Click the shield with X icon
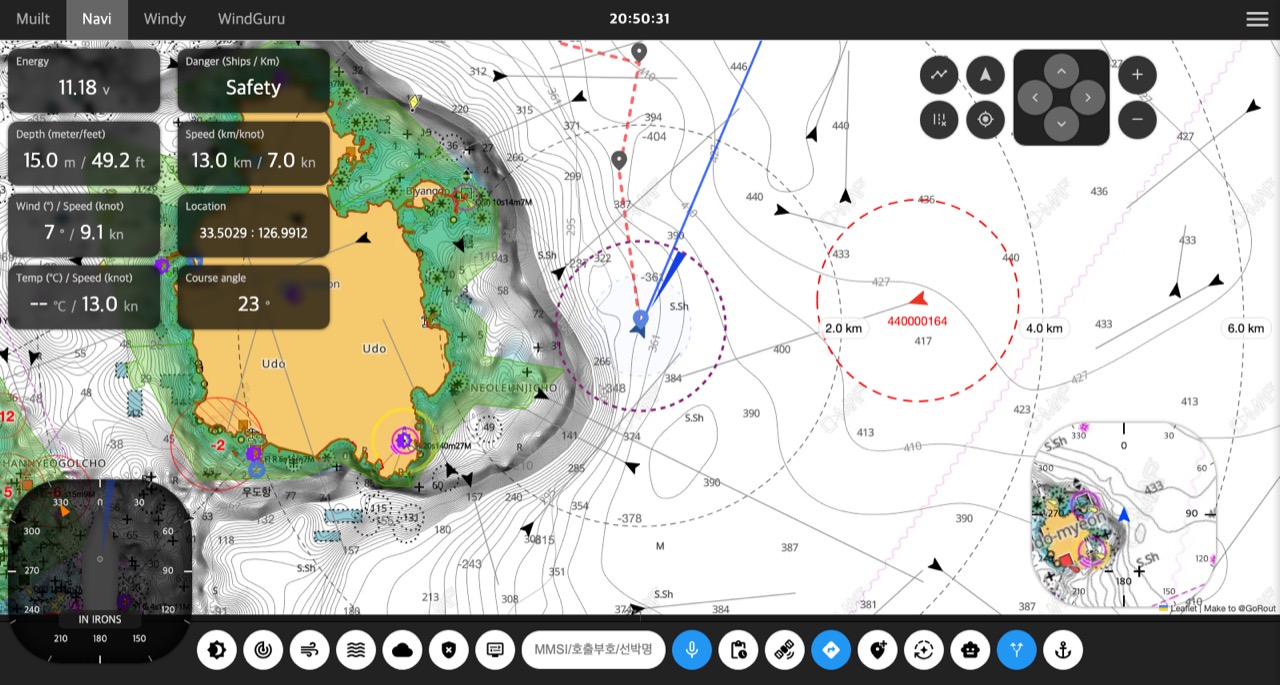Viewport: 1280px width, 685px height. [x=449, y=650]
